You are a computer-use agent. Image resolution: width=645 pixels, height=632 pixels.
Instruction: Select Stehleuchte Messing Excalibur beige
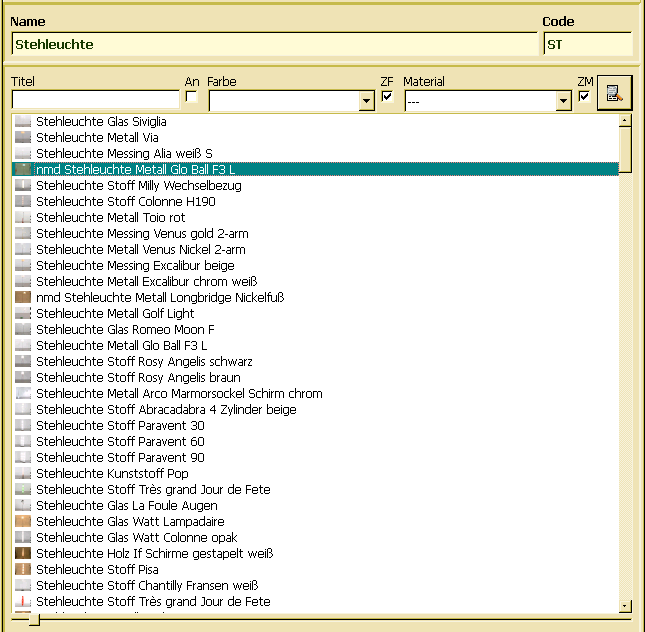(x=135, y=266)
